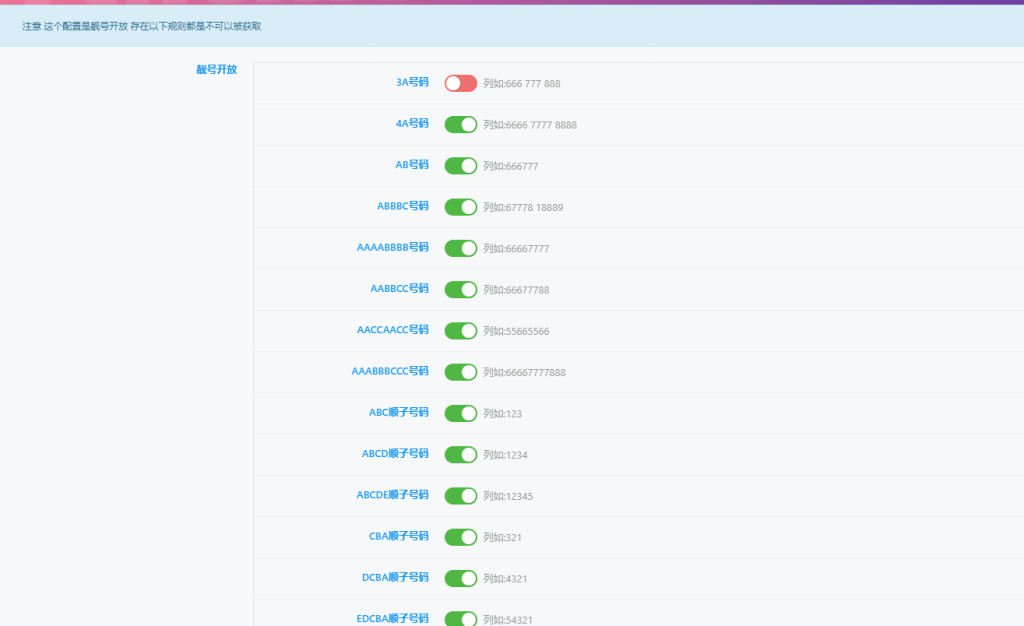This screenshot has height=626, width=1024.
Task: Toggle the EDCBA顺子号码 switch
Action: coord(461,618)
